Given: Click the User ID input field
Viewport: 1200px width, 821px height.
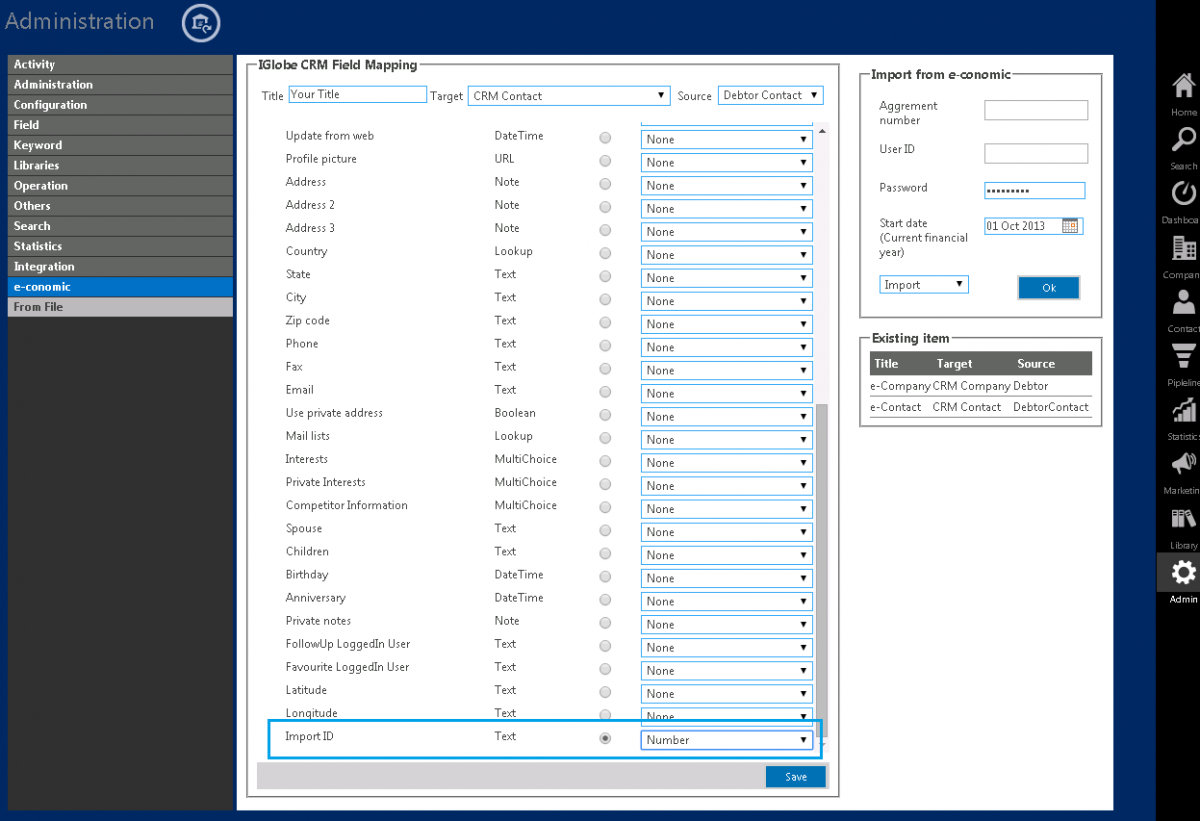Looking at the screenshot, I should coord(1036,153).
